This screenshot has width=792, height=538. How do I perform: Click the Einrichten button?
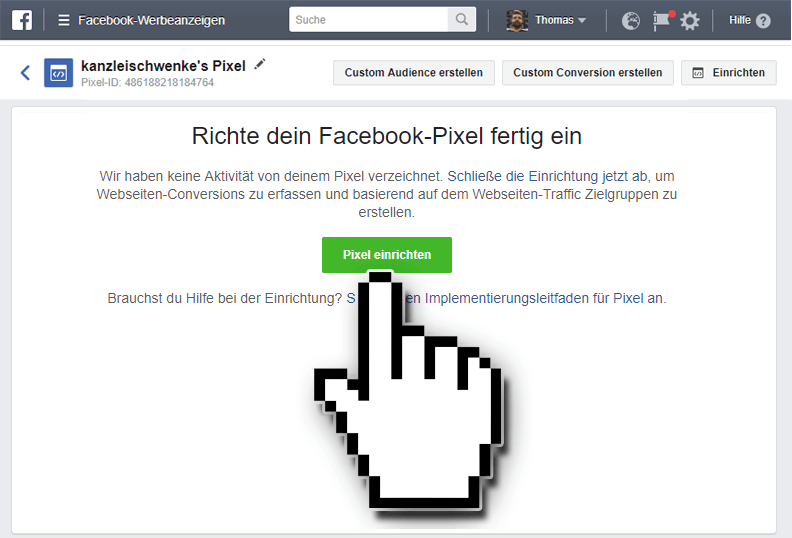tap(728, 73)
